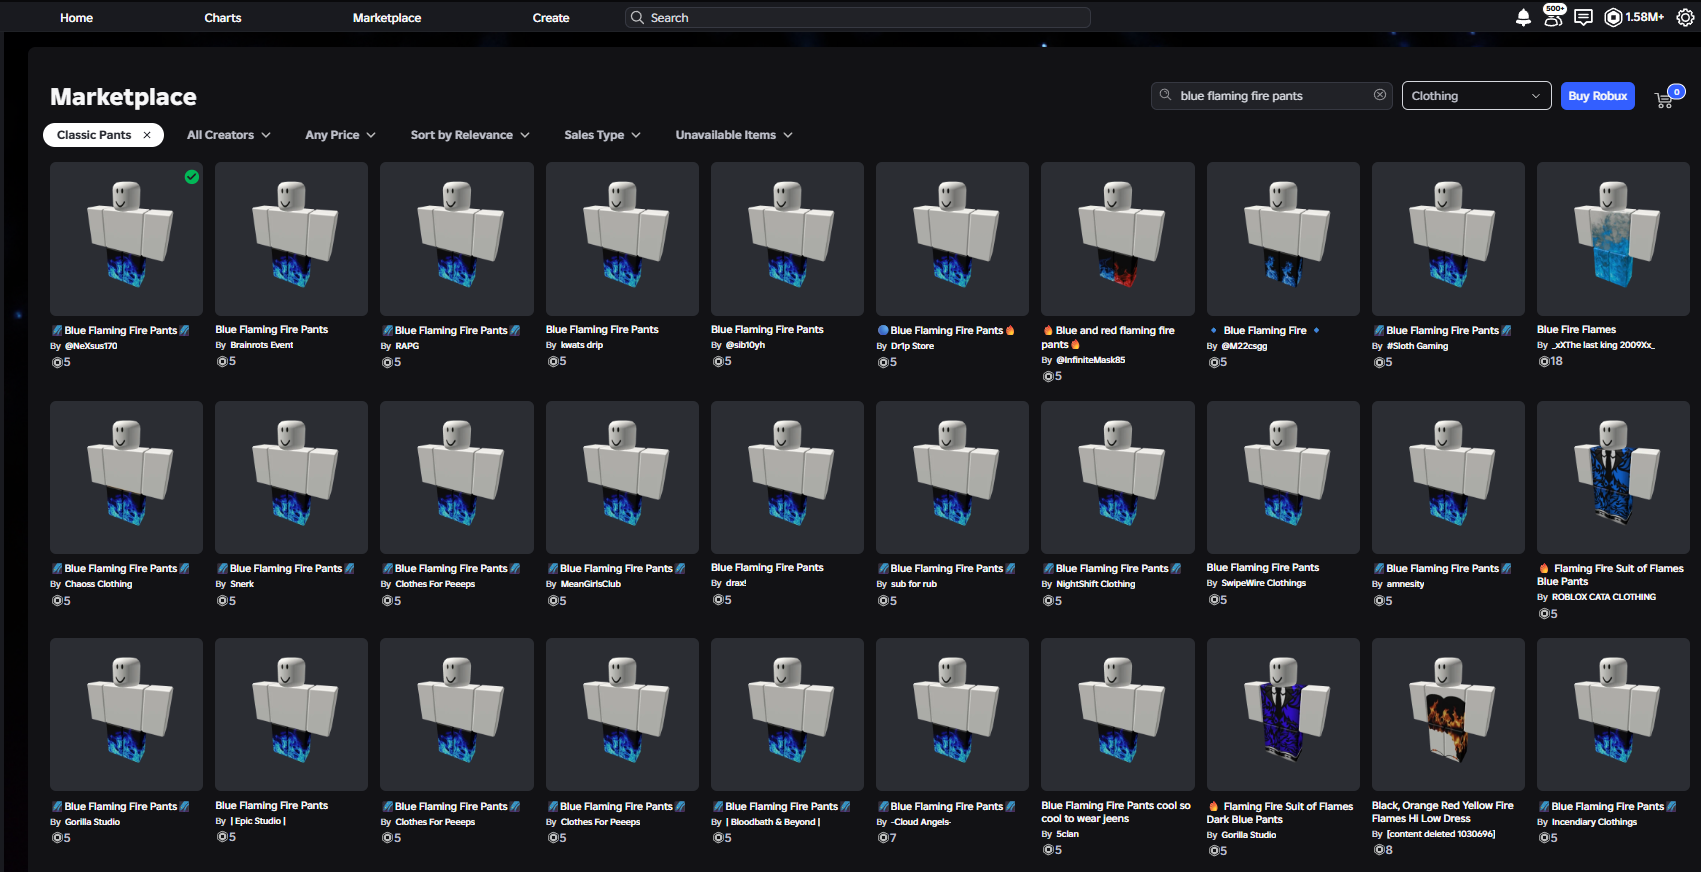The image size is (1701, 872).
Task: Open the Blue Flaming Fire title by sub for rub
Action: pyautogui.click(x=946, y=568)
